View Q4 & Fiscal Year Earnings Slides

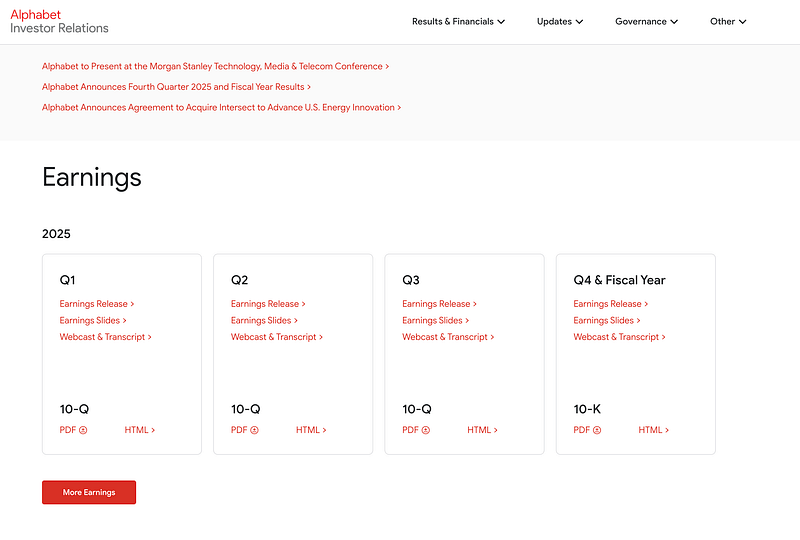coord(607,321)
